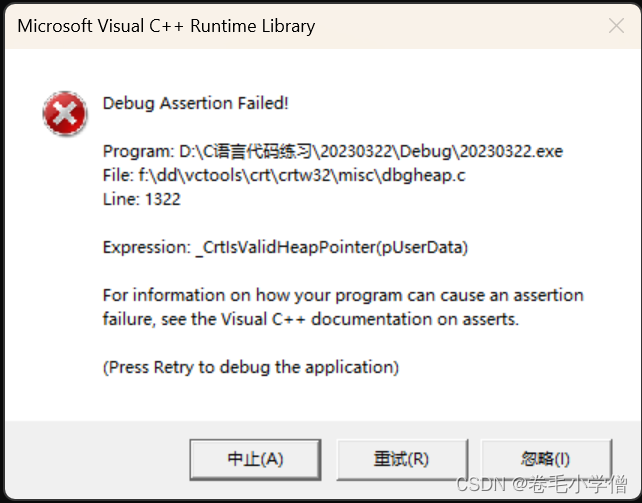Click the C语言代码练习 folder name in path

click(258, 151)
